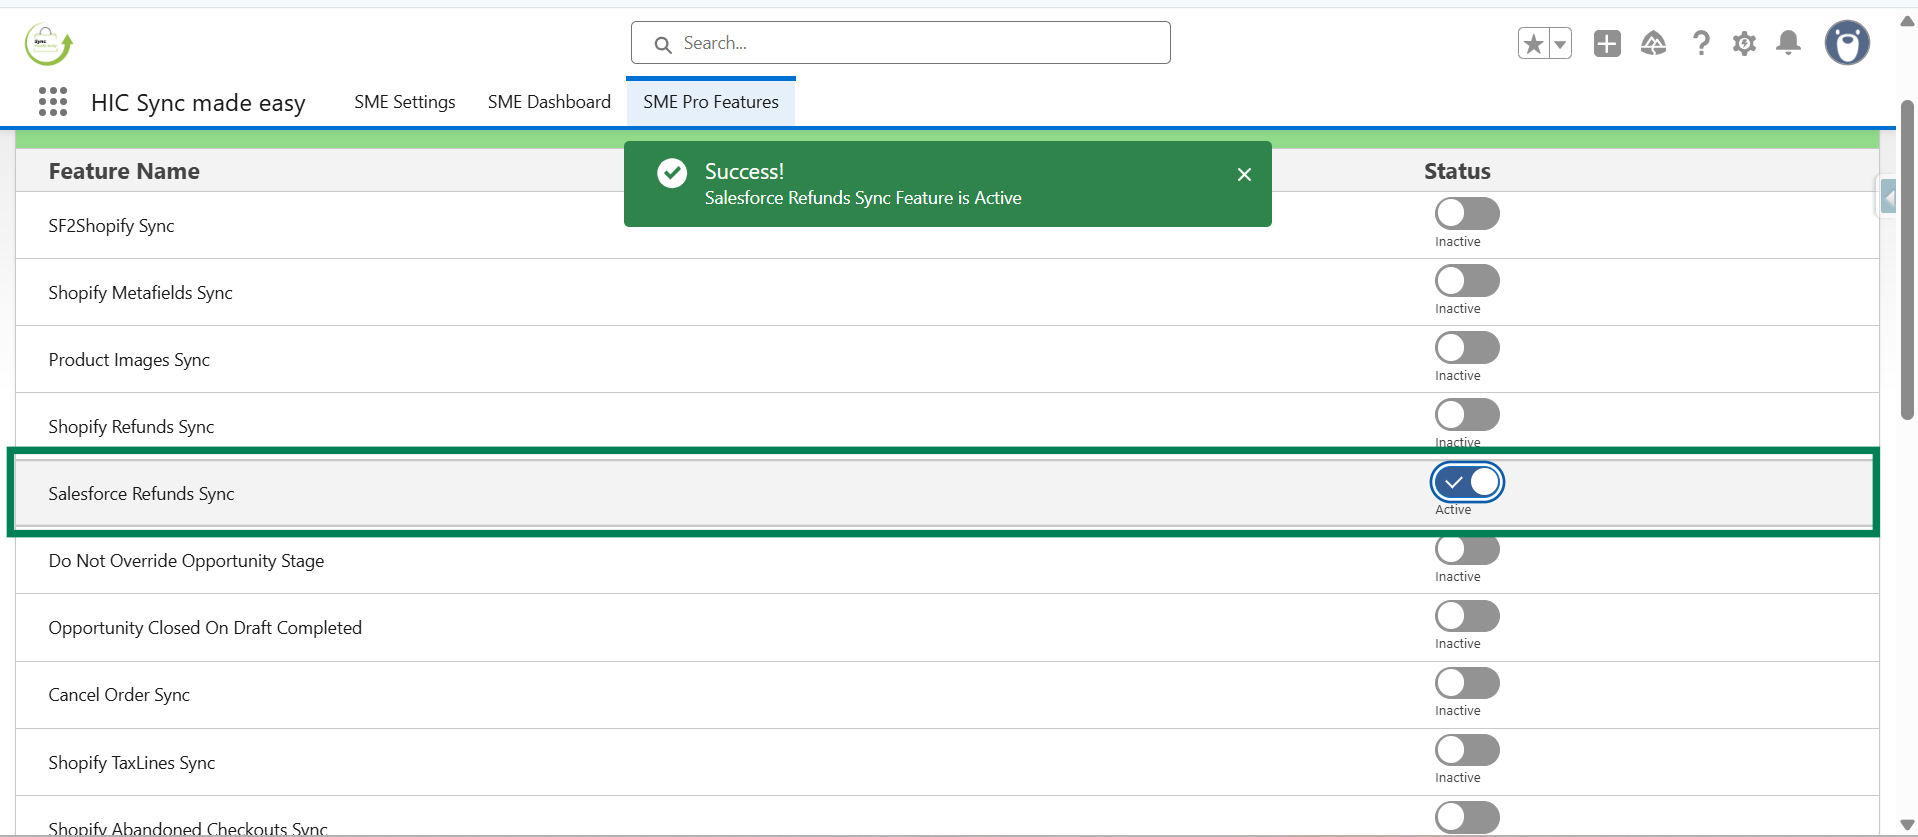The image size is (1918, 837).
Task: Turn on the Product Images Sync toggle
Action: pyautogui.click(x=1467, y=347)
